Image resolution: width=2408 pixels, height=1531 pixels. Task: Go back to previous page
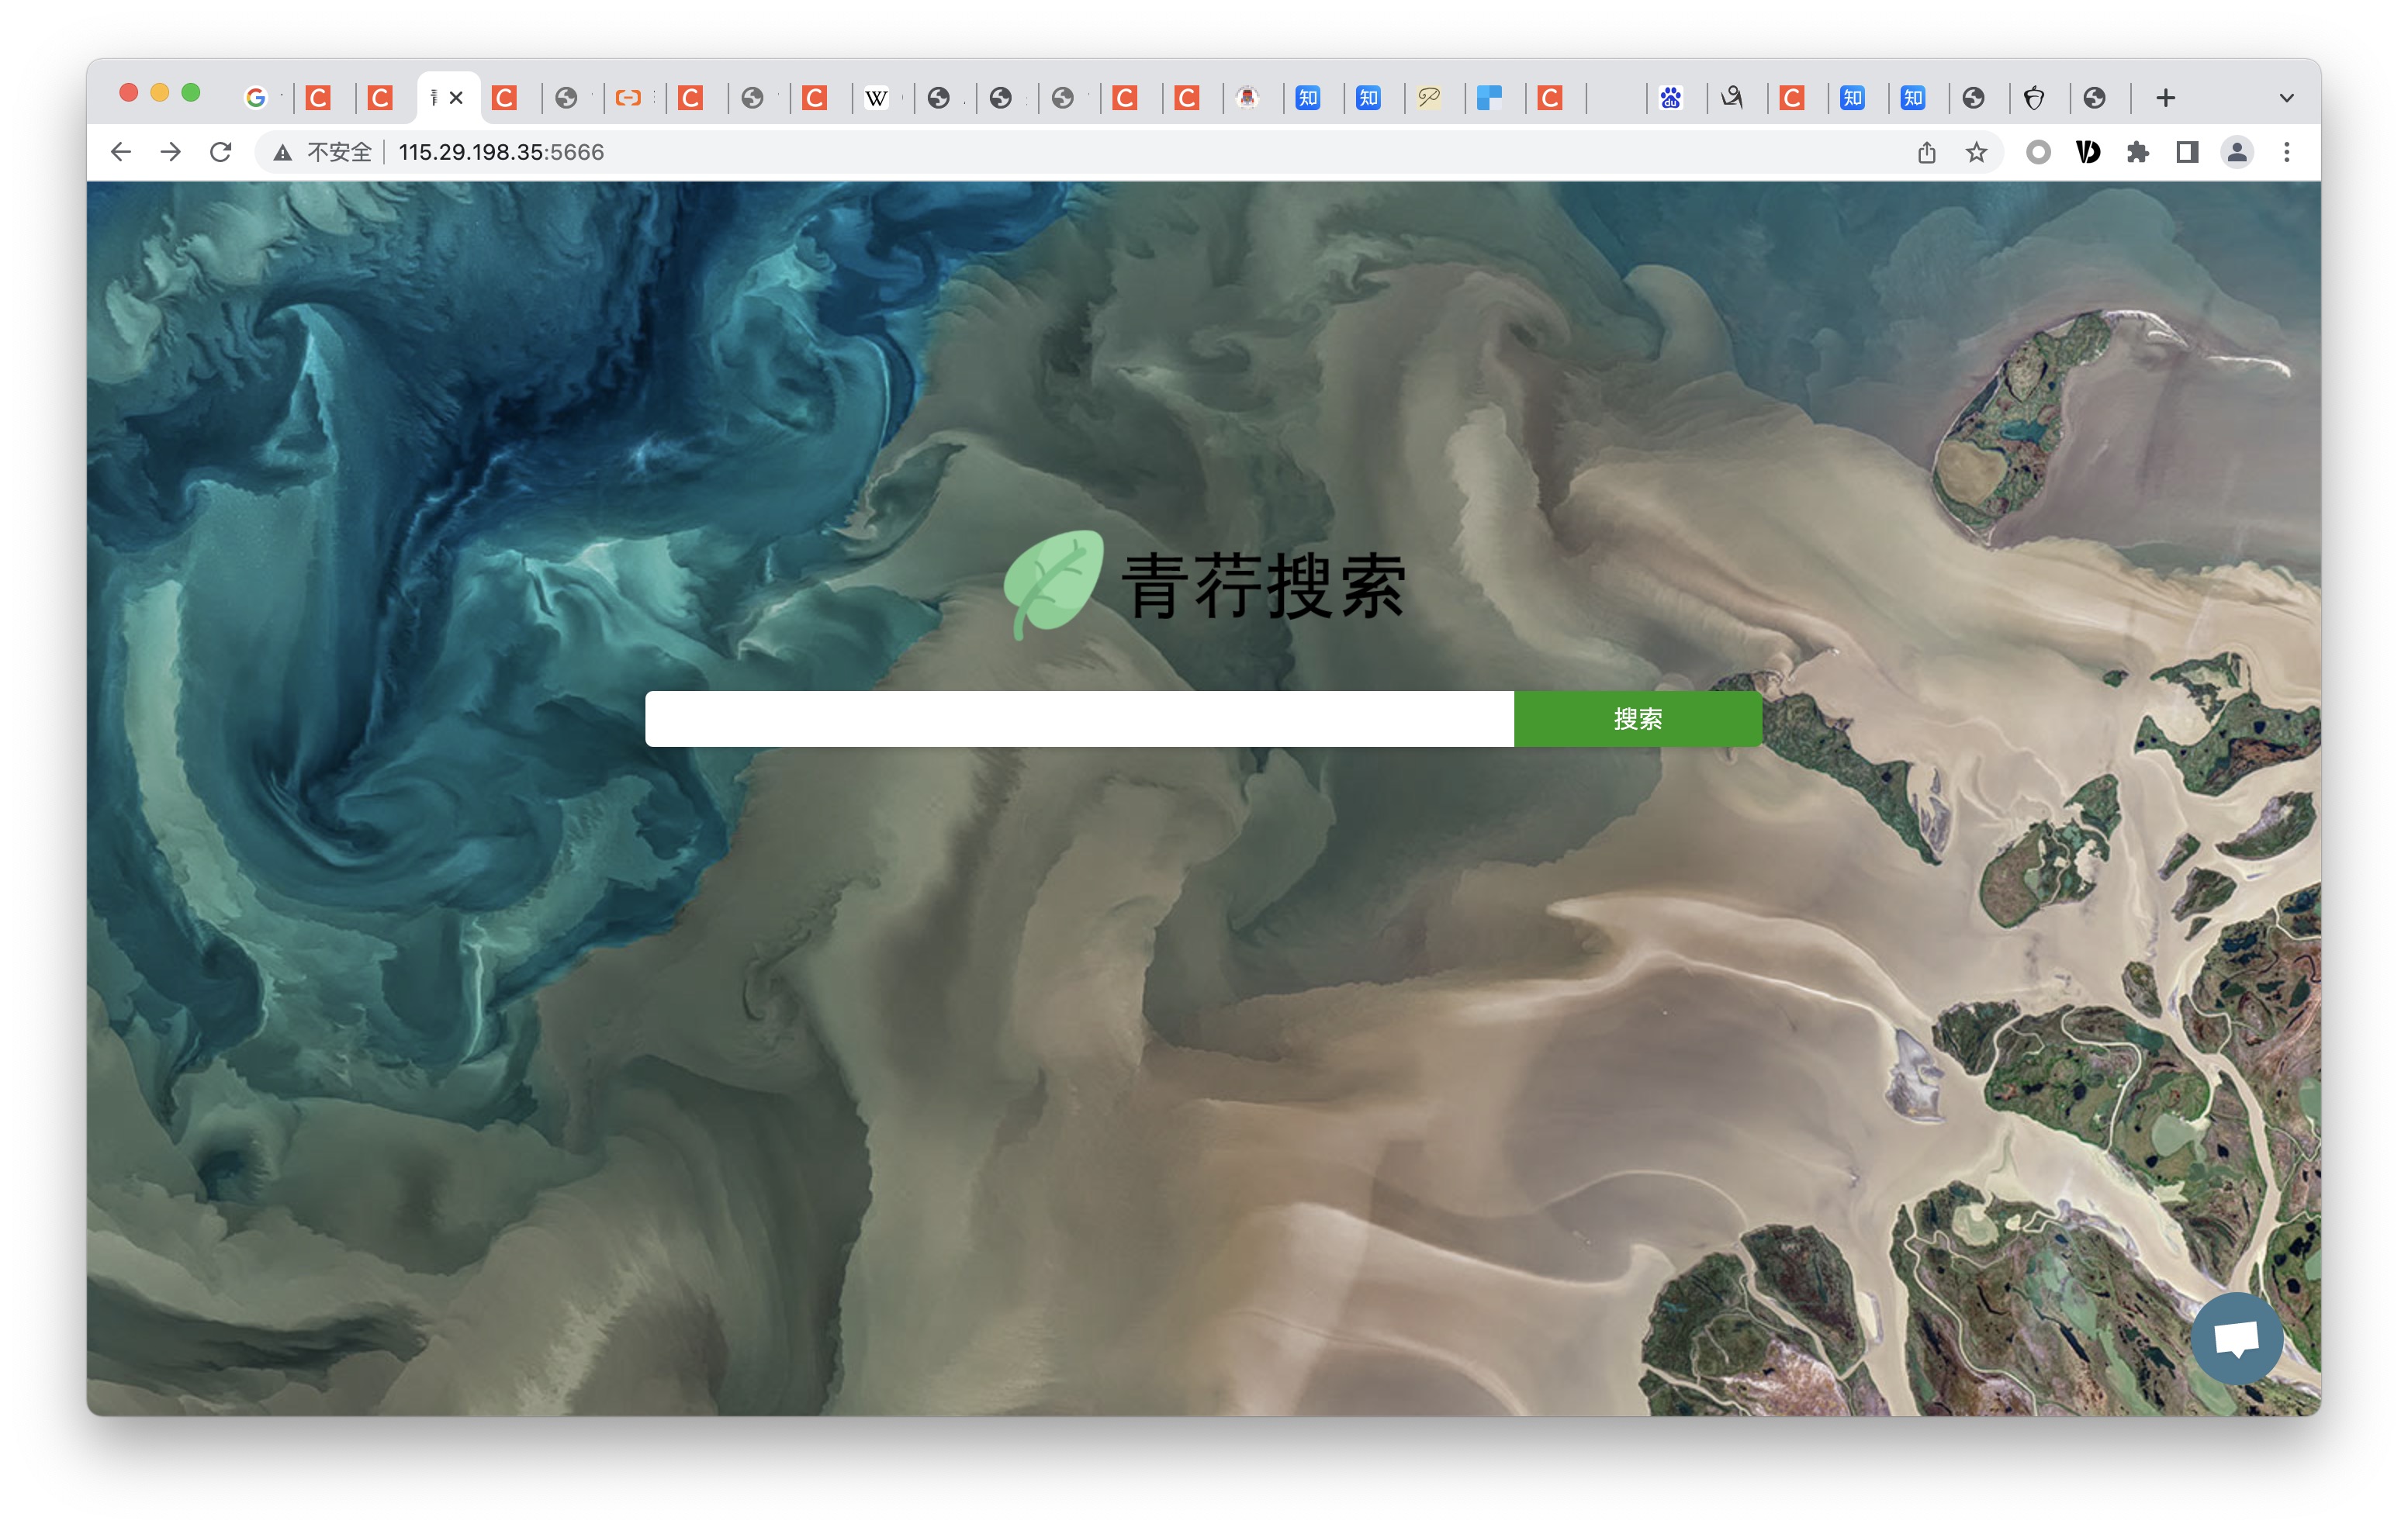(x=121, y=152)
